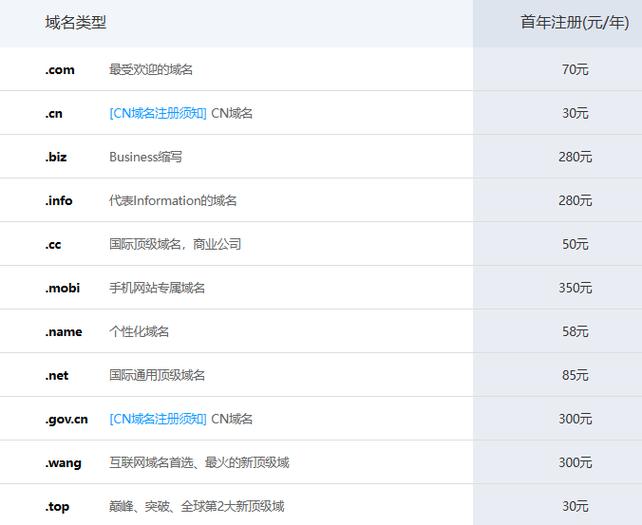Image resolution: width=642 pixels, height=525 pixels.
Task: Click the 300元 price for .gov.cn
Action: 575,419
